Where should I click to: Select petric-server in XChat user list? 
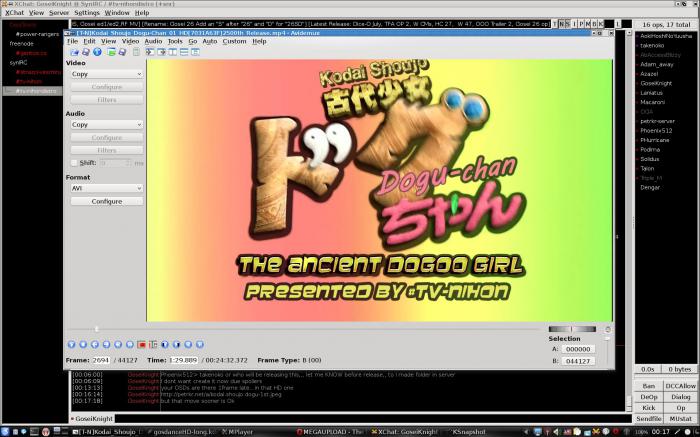pyautogui.click(x=657, y=121)
